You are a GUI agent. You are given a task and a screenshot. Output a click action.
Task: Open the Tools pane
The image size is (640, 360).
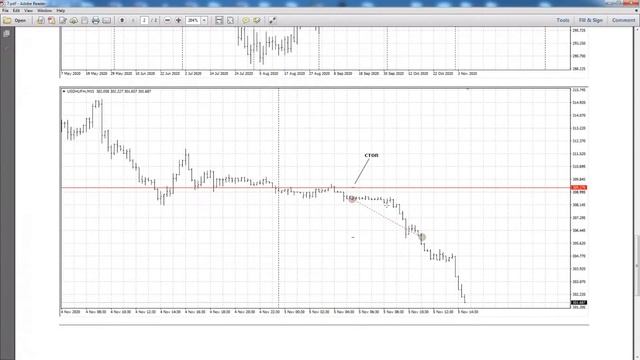[x=563, y=20]
